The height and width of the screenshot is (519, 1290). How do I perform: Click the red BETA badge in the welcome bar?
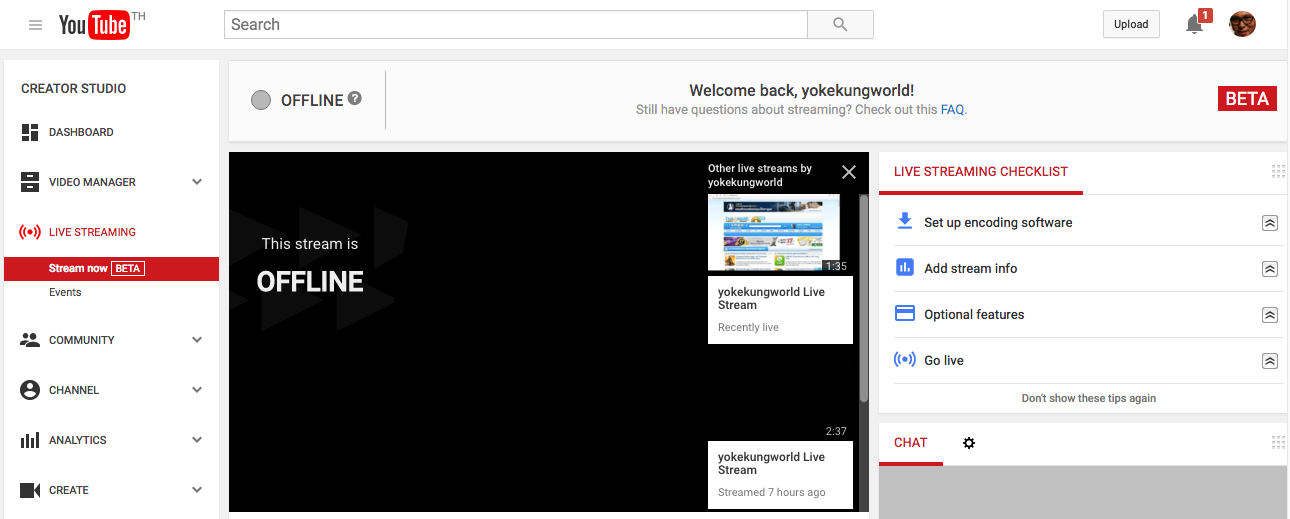coord(1247,99)
